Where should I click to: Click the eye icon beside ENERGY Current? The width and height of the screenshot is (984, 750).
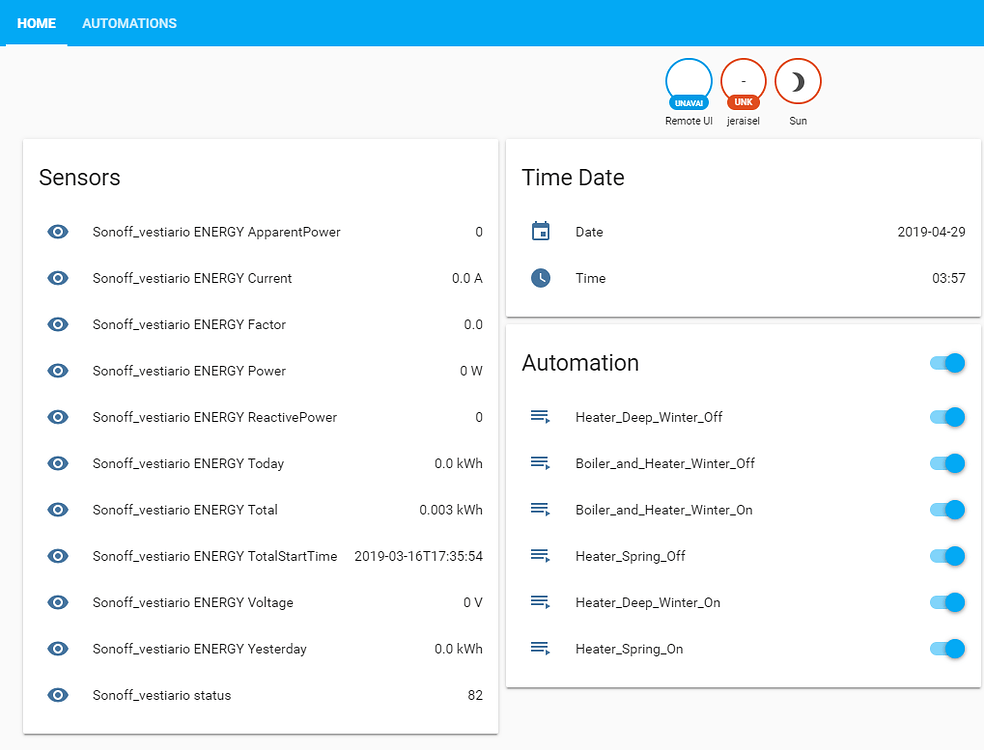click(57, 278)
